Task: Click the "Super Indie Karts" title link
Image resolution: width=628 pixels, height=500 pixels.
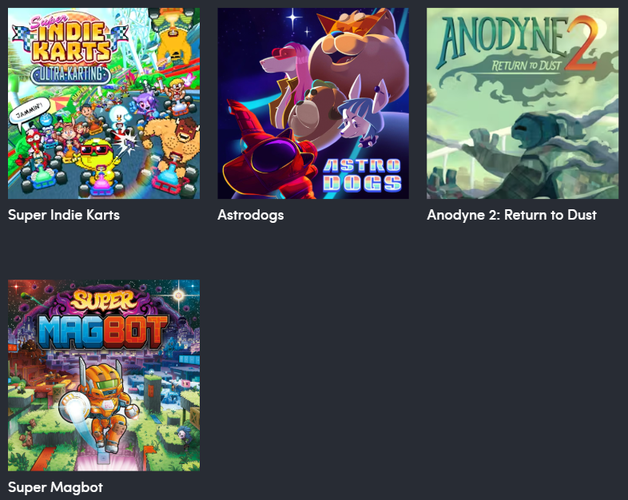Action: pos(64,215)
